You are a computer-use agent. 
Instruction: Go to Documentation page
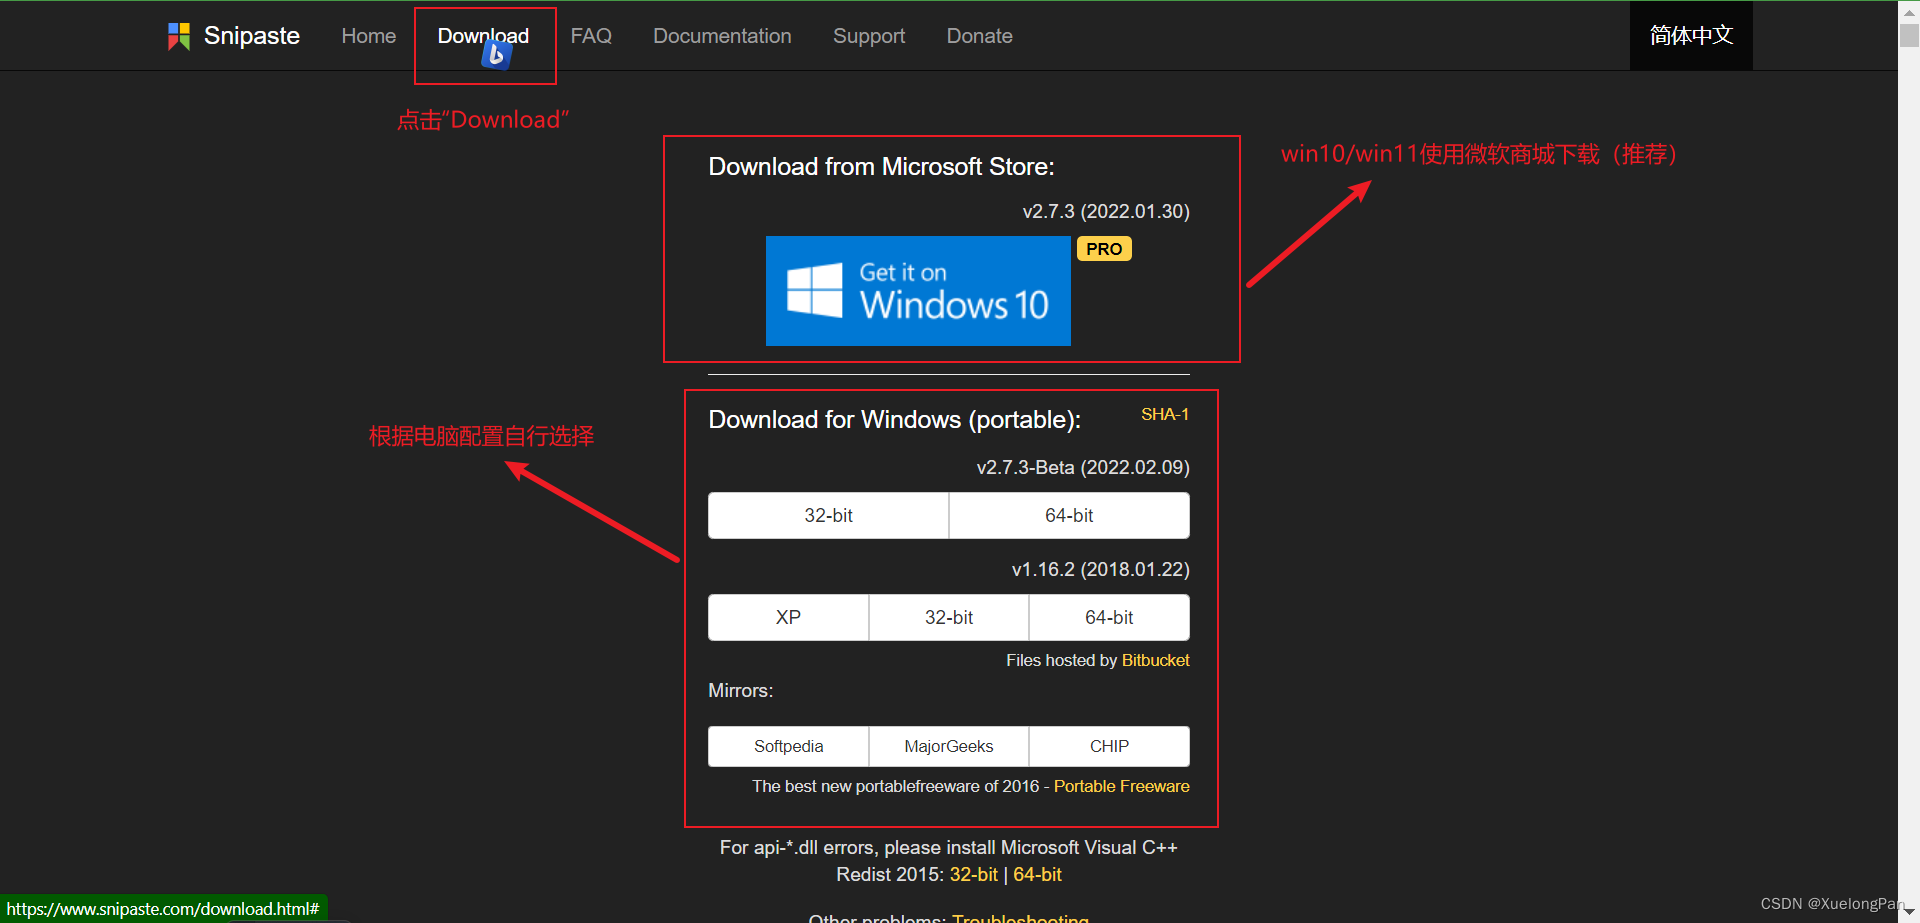pyautogui.click(x=722, y=36)
